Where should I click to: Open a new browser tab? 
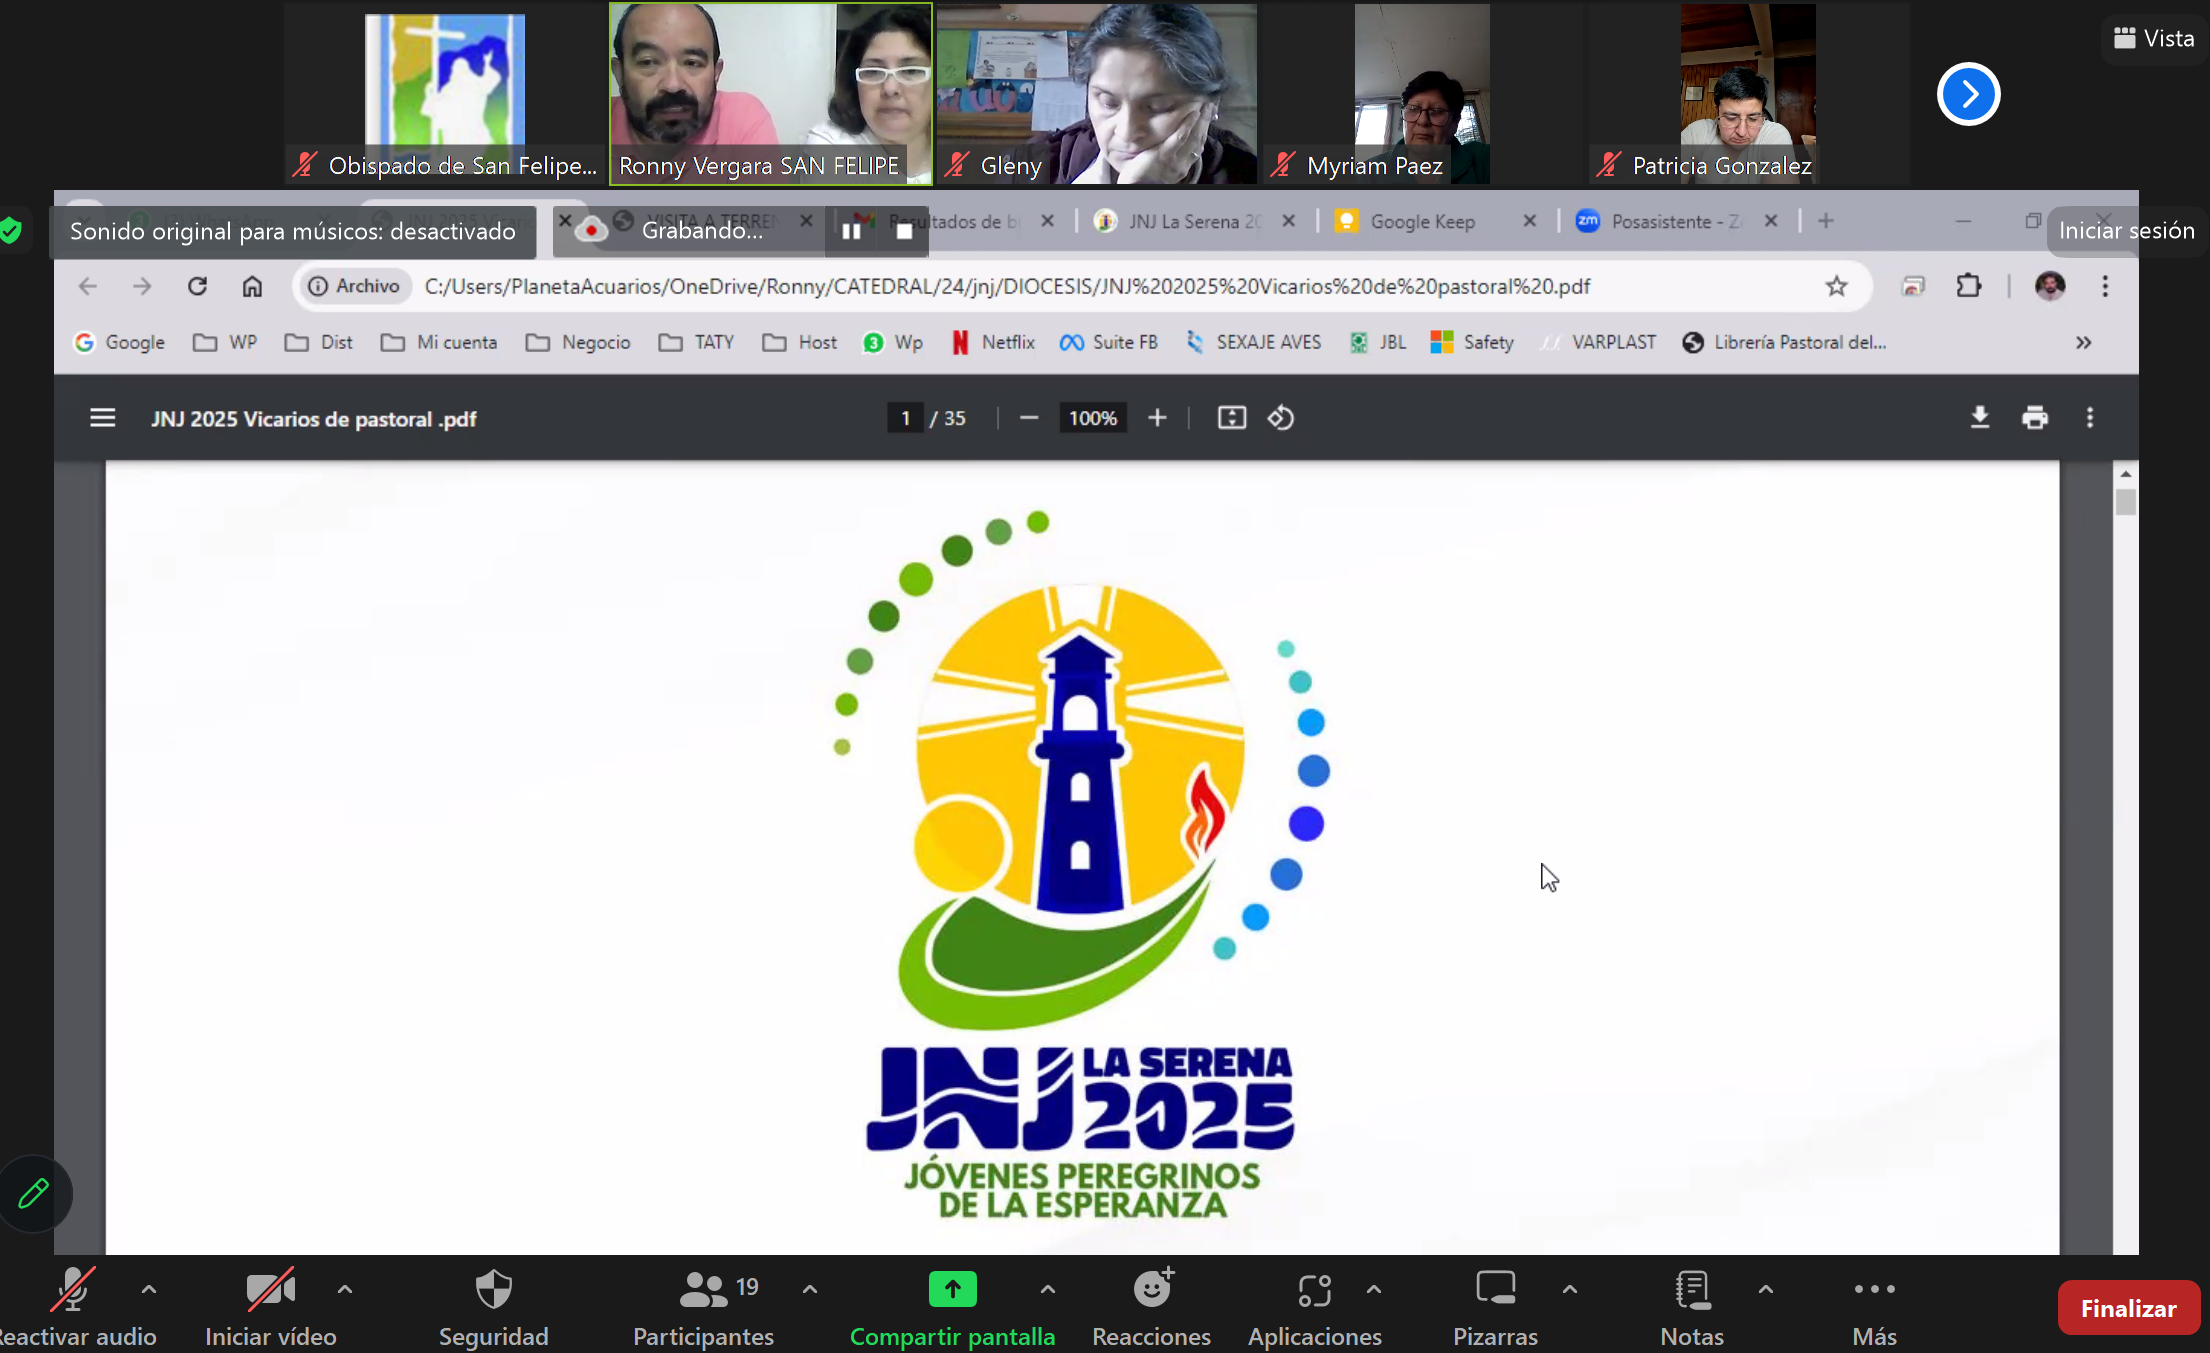[1826, 221]
